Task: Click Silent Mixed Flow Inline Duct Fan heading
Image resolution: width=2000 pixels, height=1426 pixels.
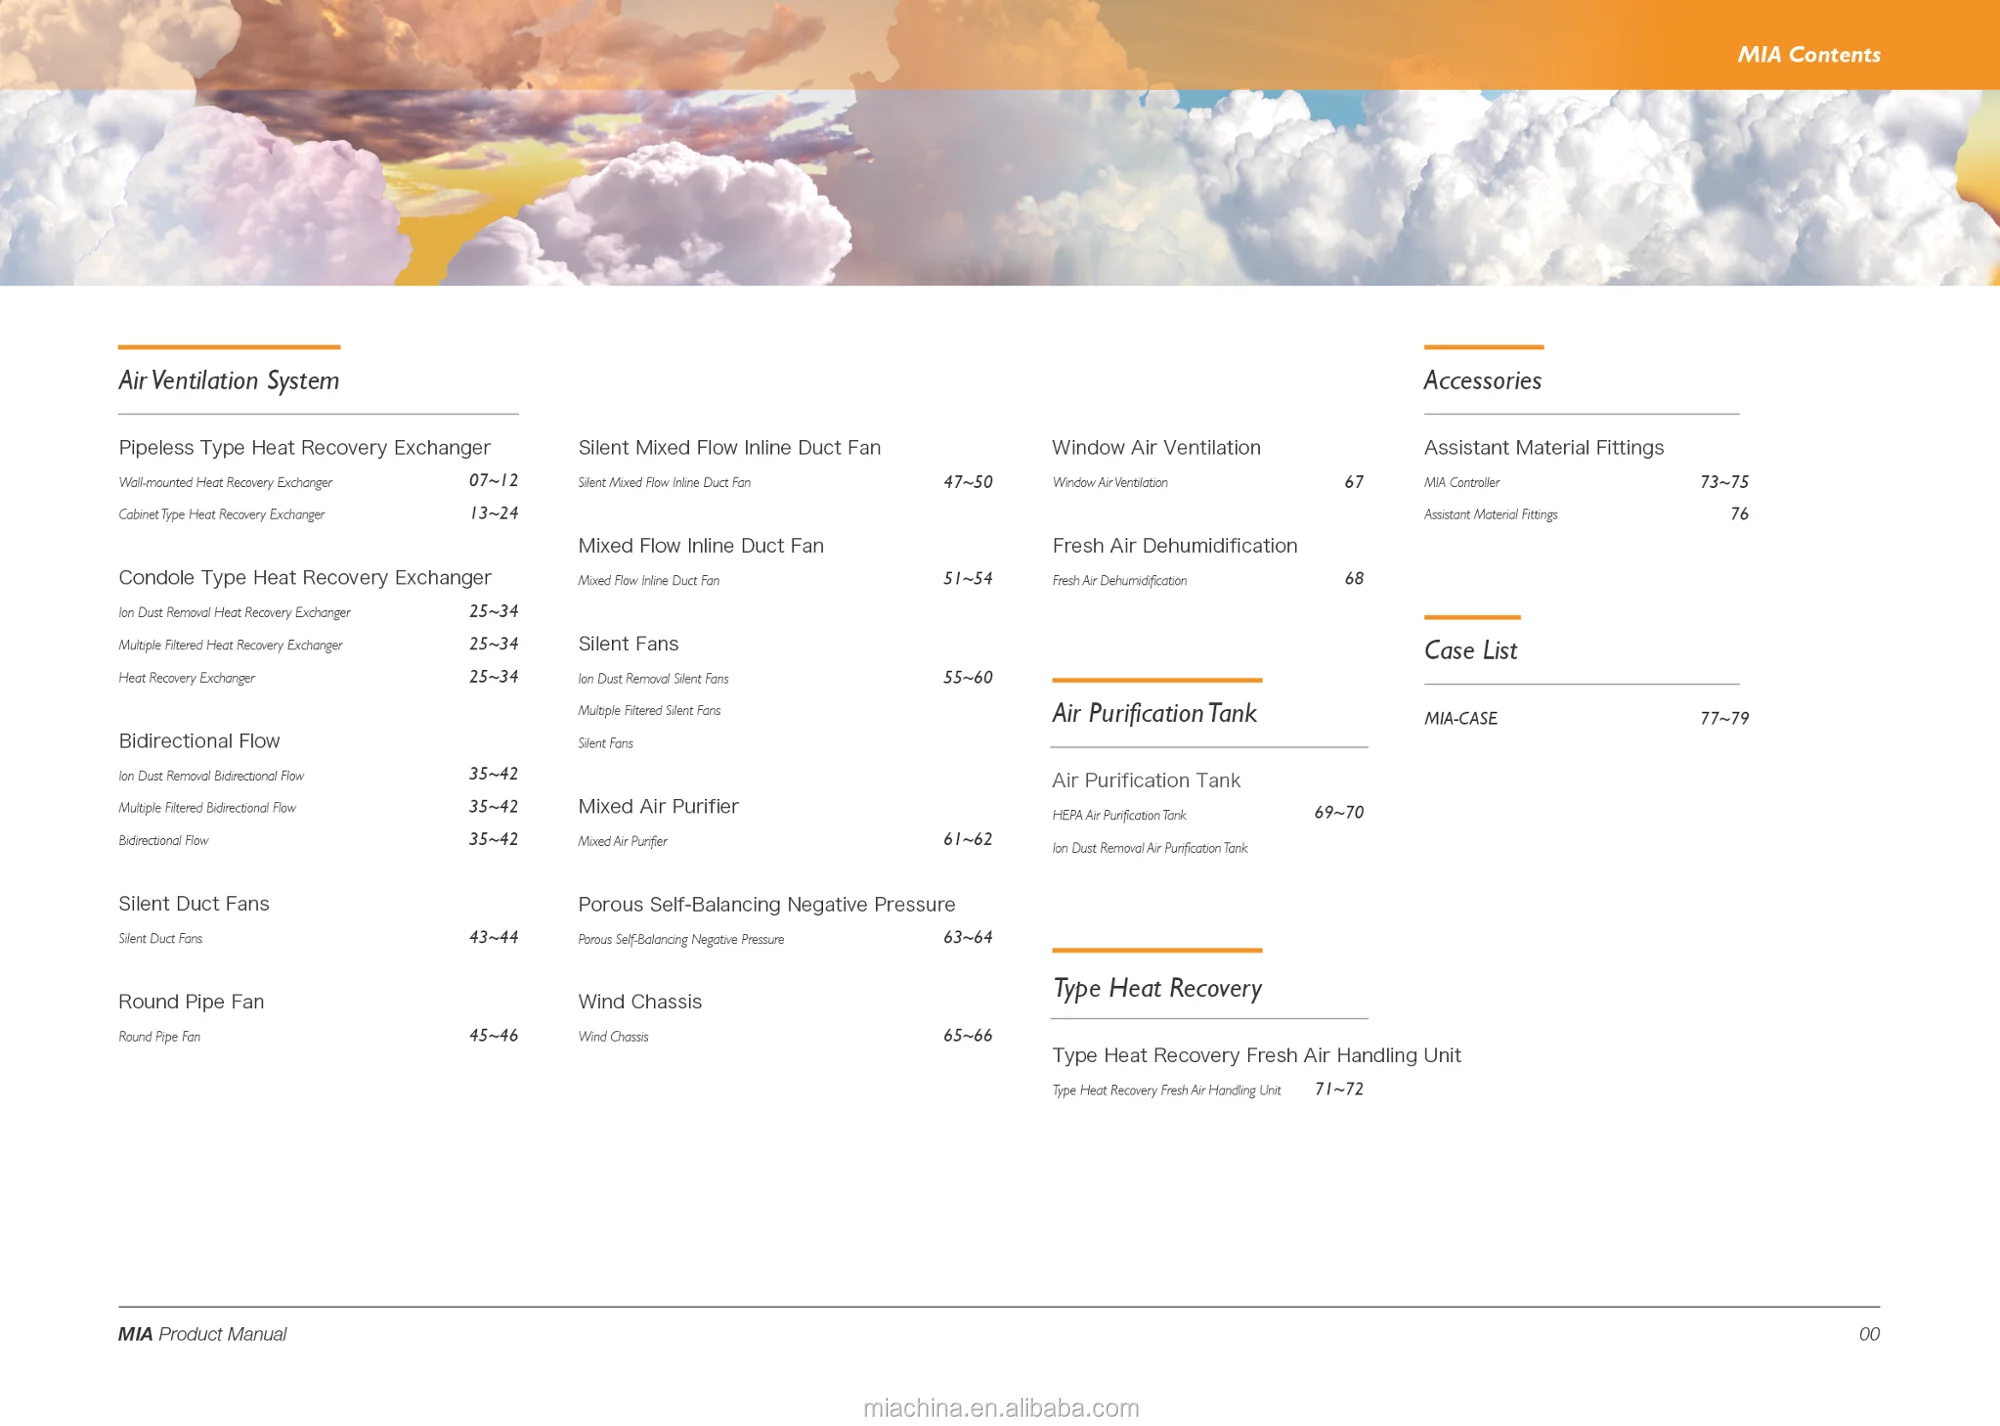Action: pyautogui.click(x=729, y=448)
